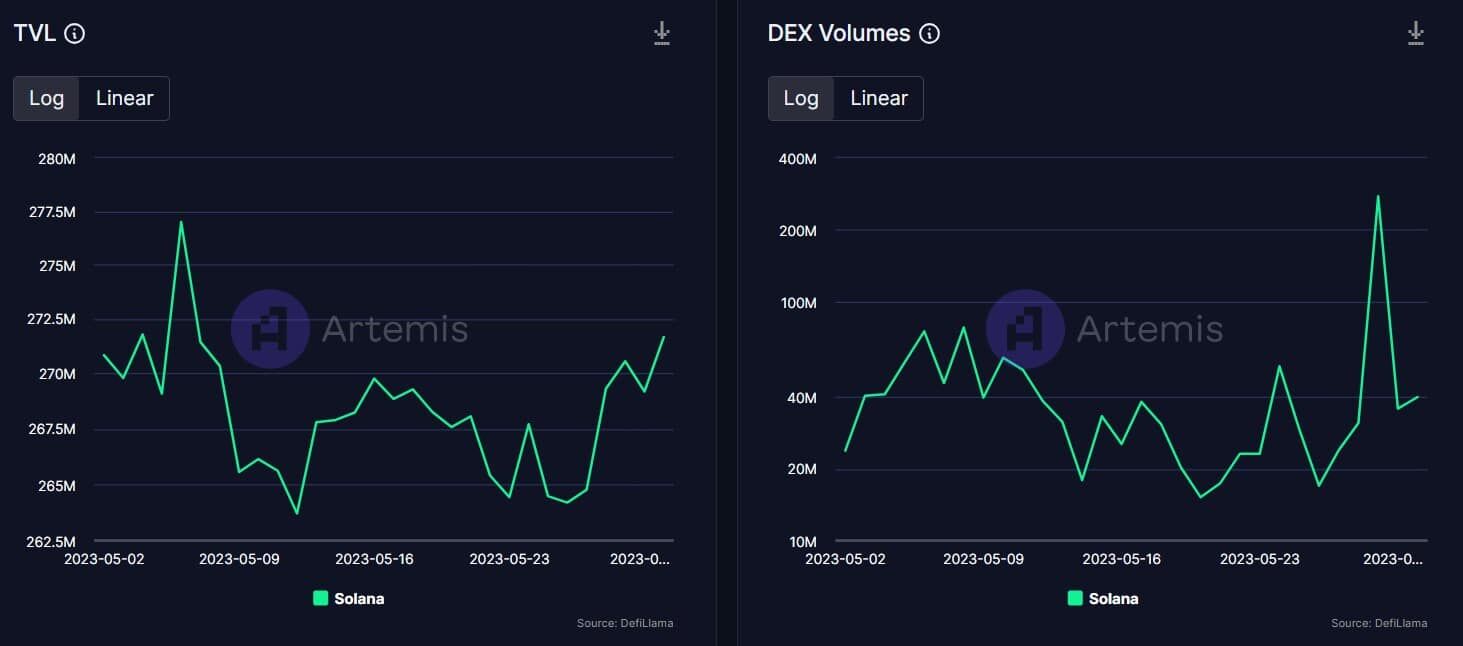Click the Solana legend label under TVL
Image resolution: width=1463 pixels, height=646 pixels.
[359, 598]
